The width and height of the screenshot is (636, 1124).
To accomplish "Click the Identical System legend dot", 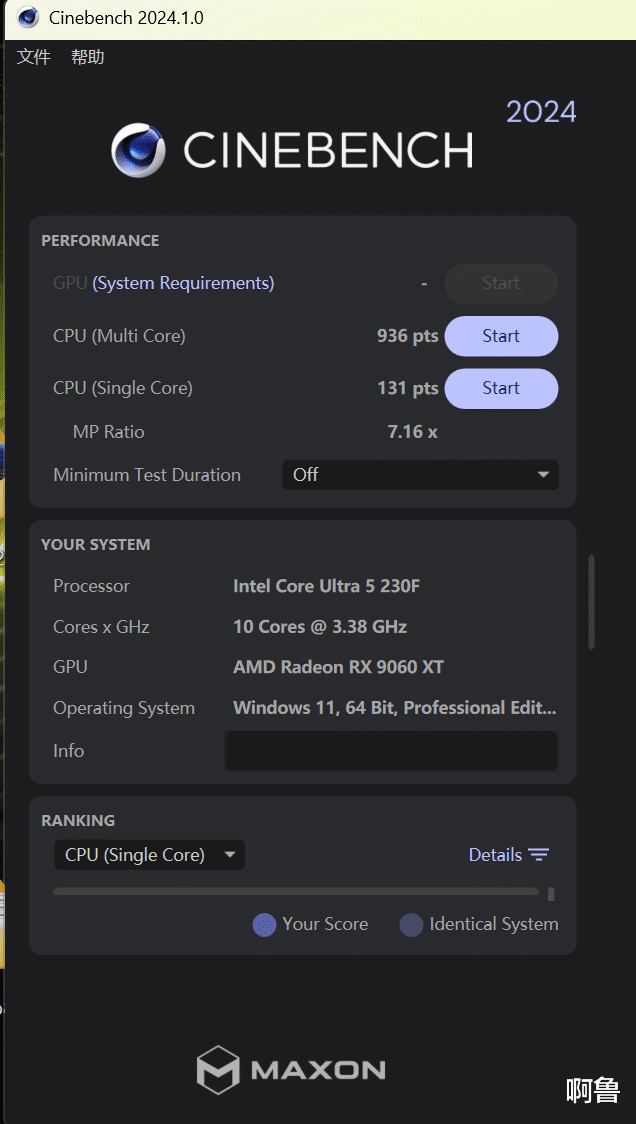I will [412, 925].
